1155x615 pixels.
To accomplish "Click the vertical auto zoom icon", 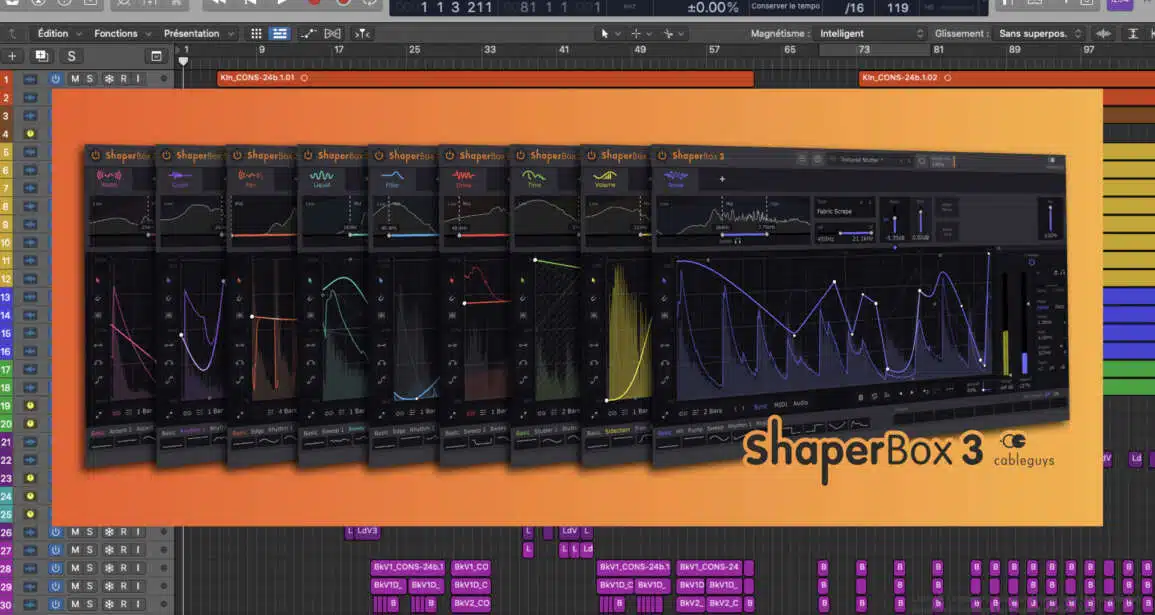I will click(x=1133, y=33).
